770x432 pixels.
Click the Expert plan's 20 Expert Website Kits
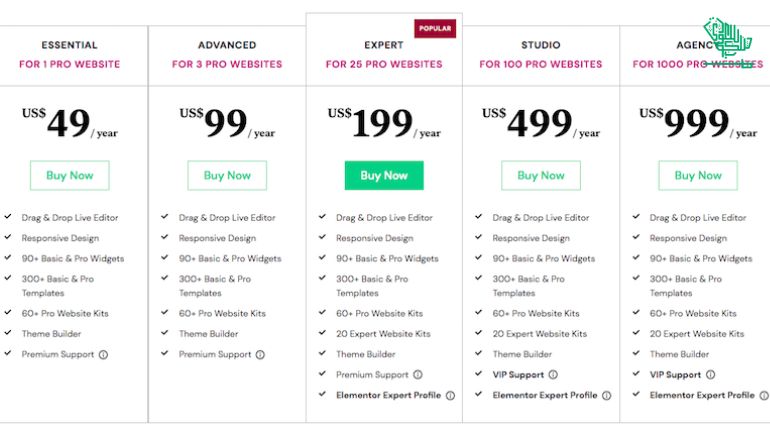tap(383, 334)
